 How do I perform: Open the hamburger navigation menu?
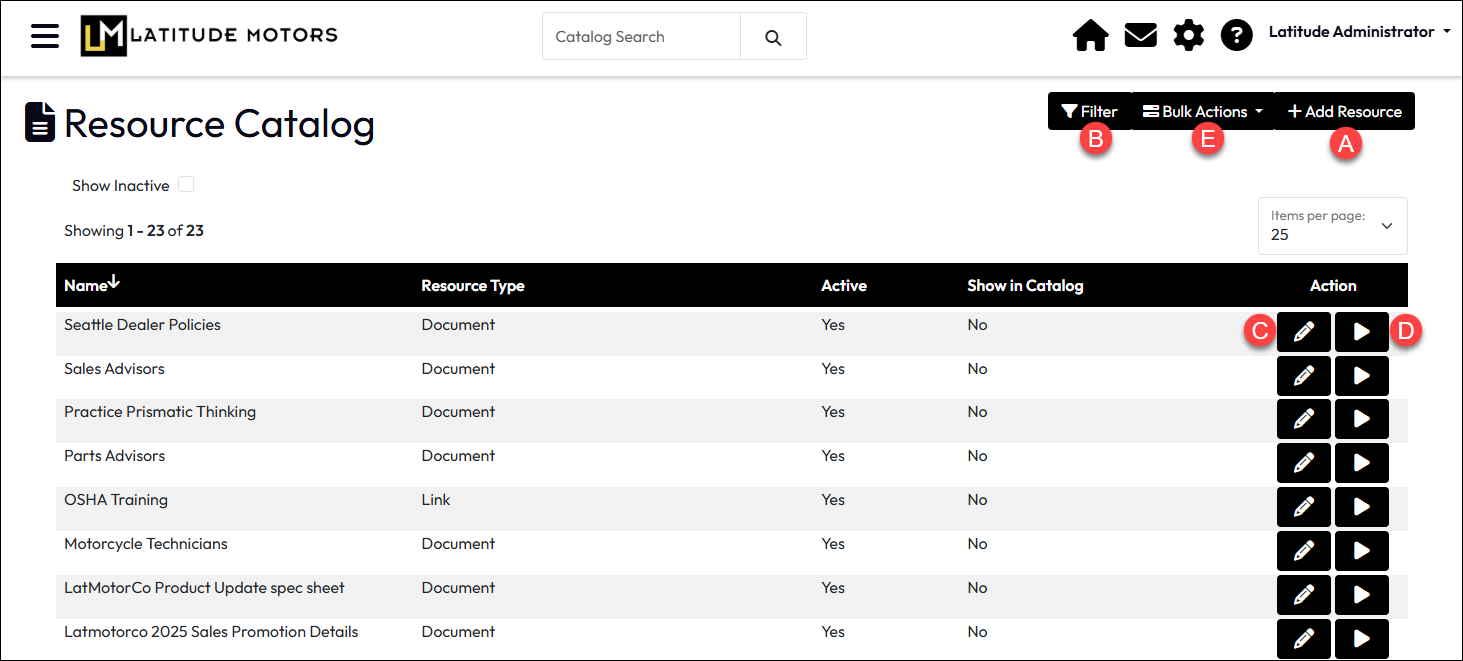coord(45,36)
